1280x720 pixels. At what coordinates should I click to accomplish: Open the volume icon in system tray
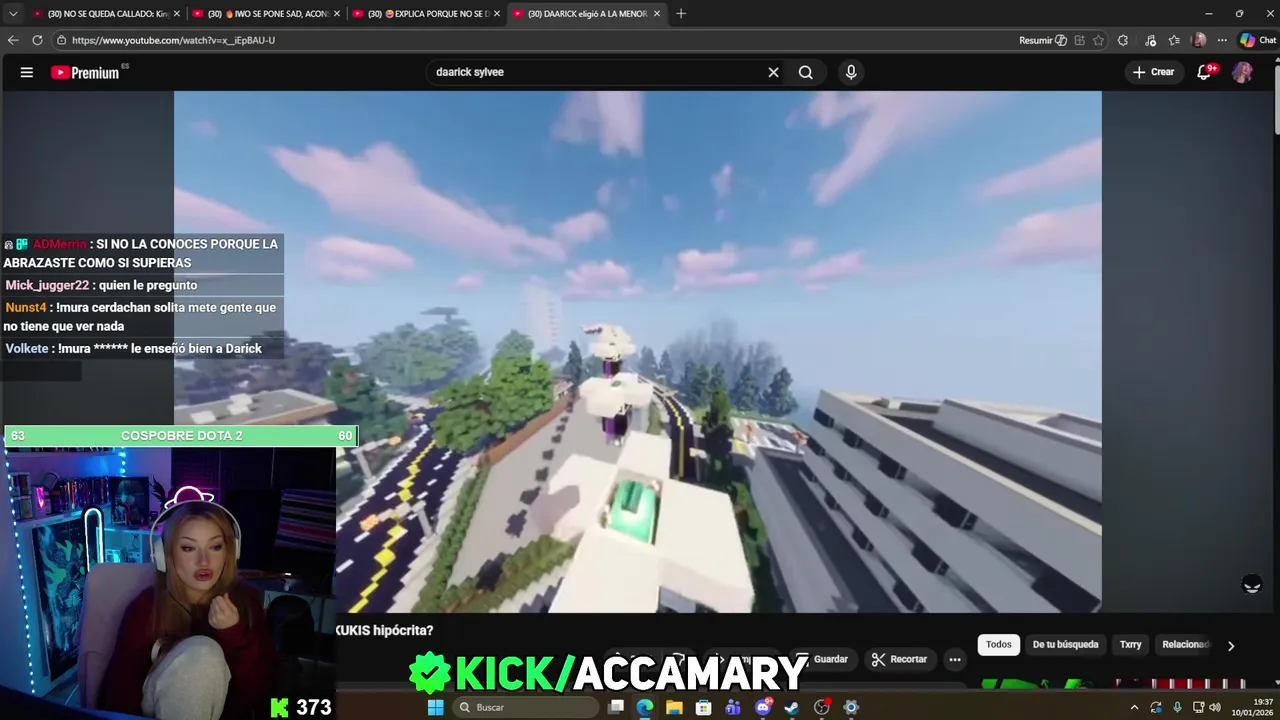[1215, 707]
